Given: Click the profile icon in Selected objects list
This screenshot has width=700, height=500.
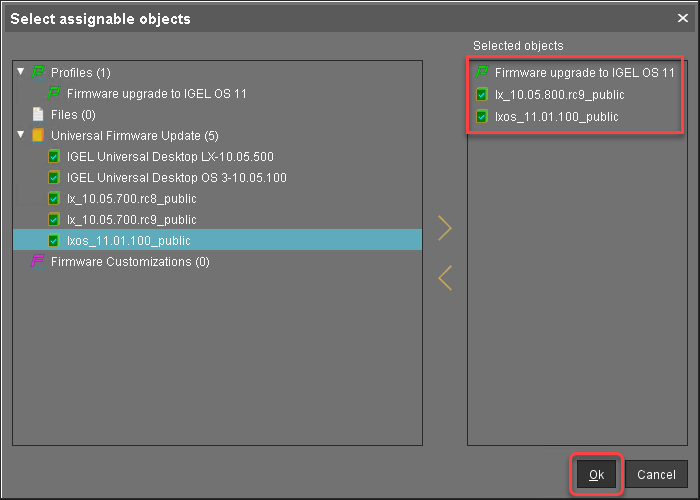Looking at the screenshot, I should click(x=482, y=73).
